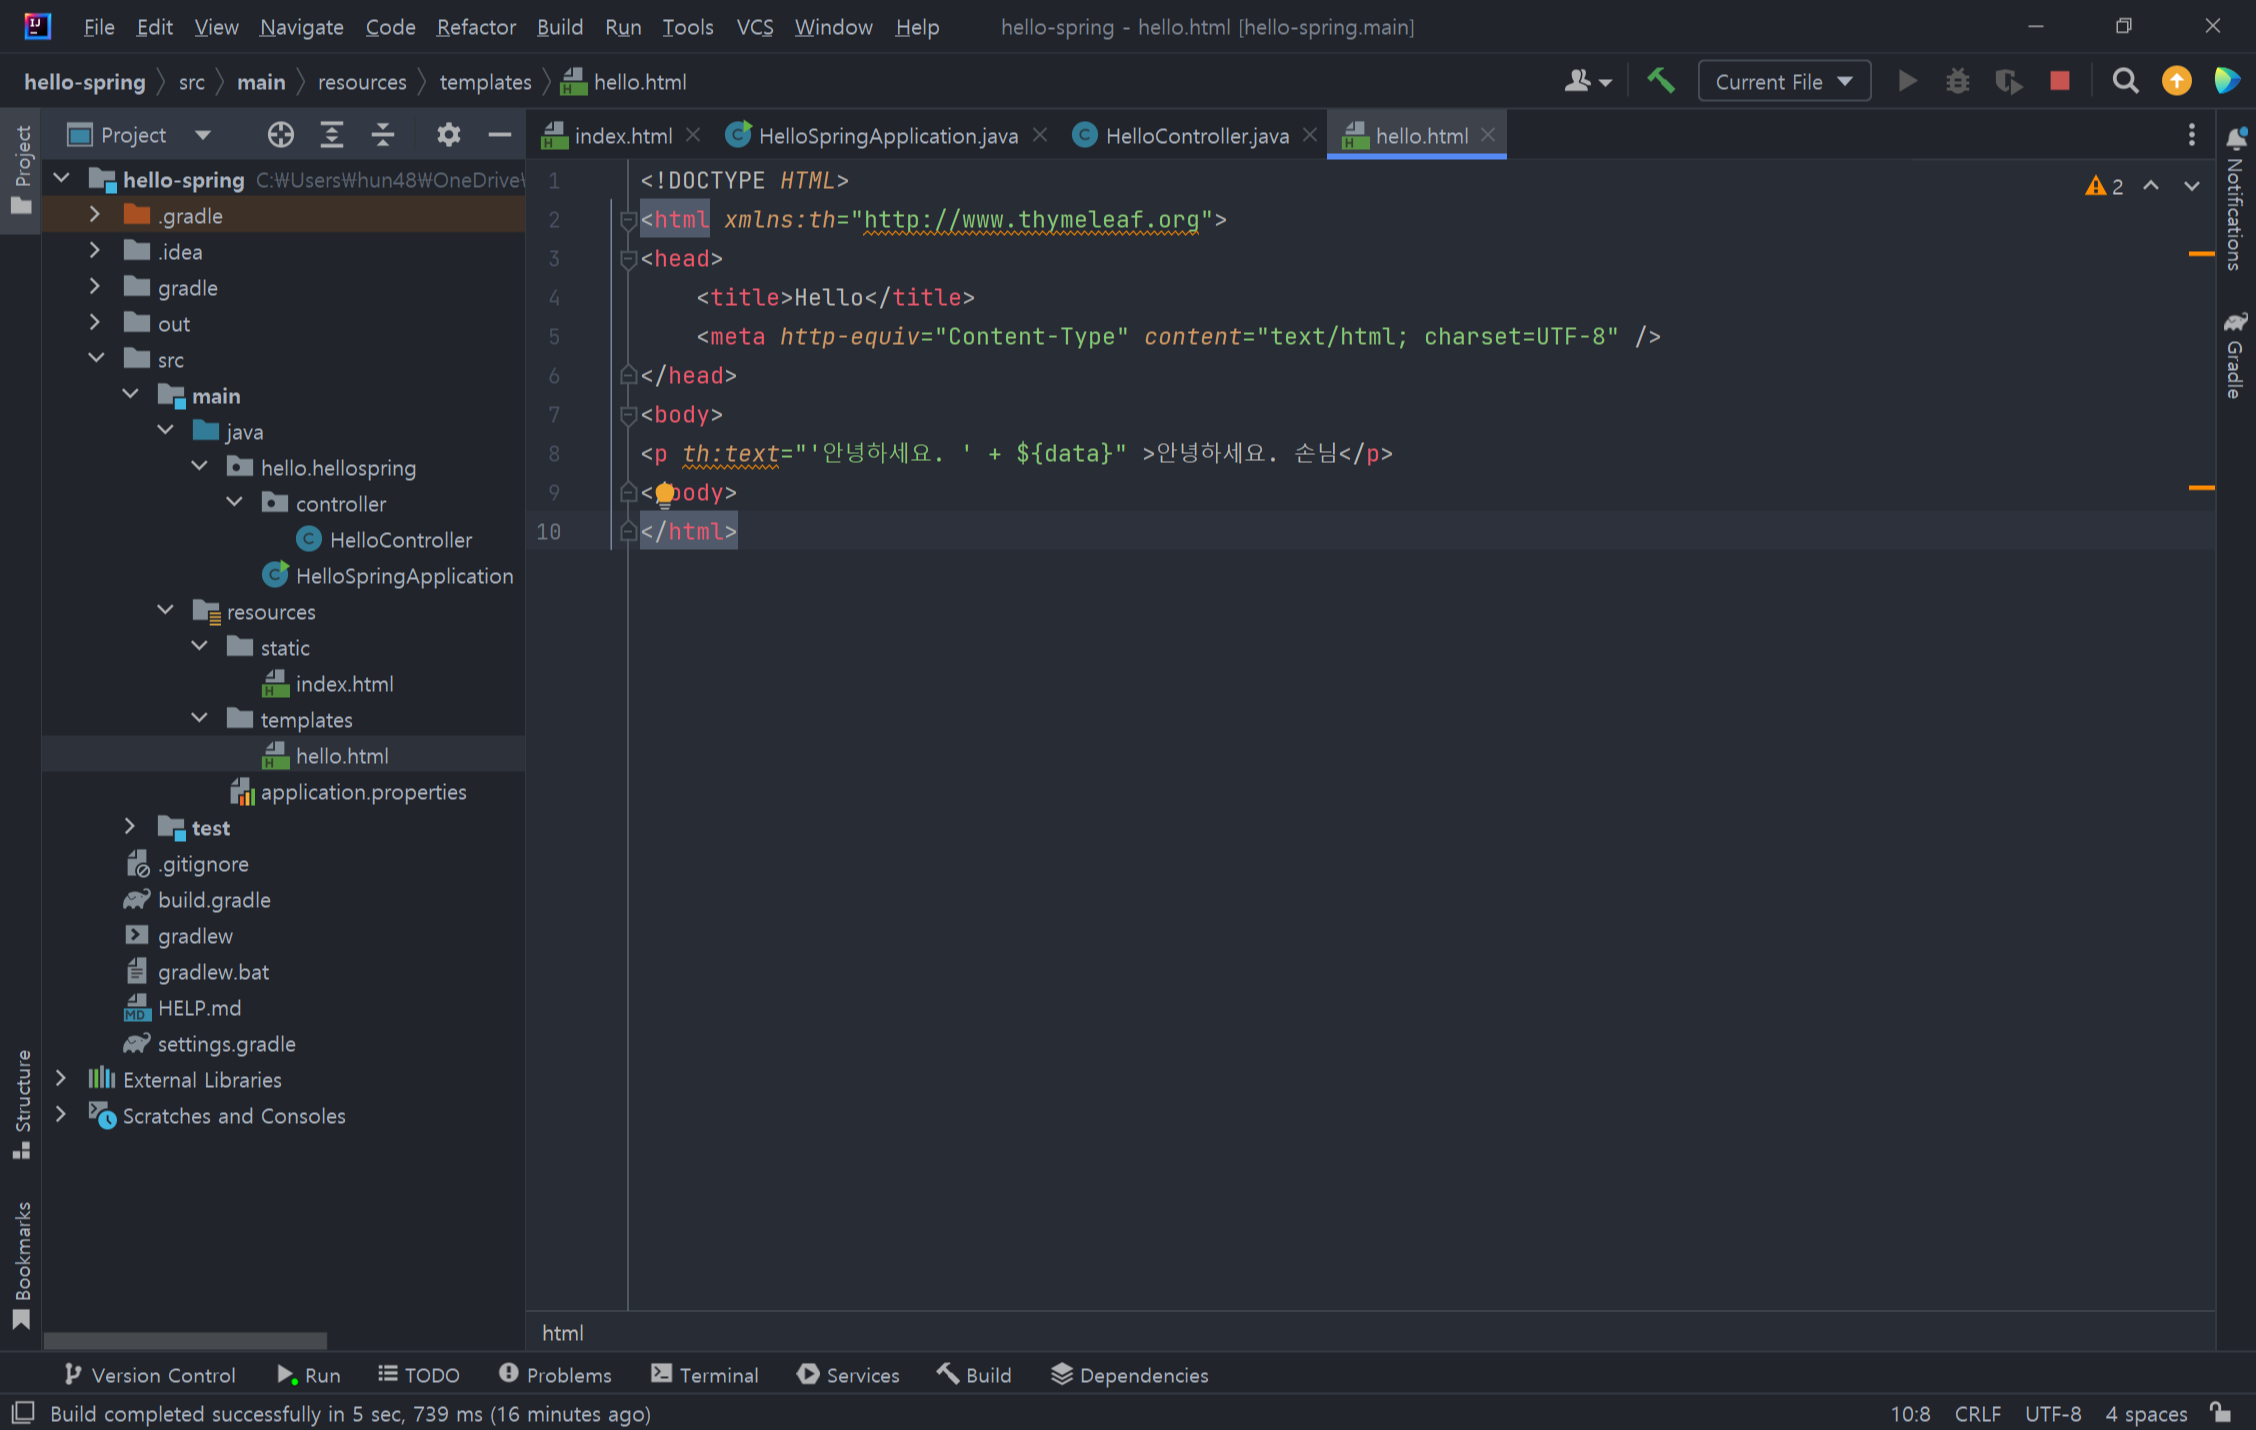Screen dimensions: 2256x1430
Task: Click Expand All icon in Project panel
Action: pos(331,135)
